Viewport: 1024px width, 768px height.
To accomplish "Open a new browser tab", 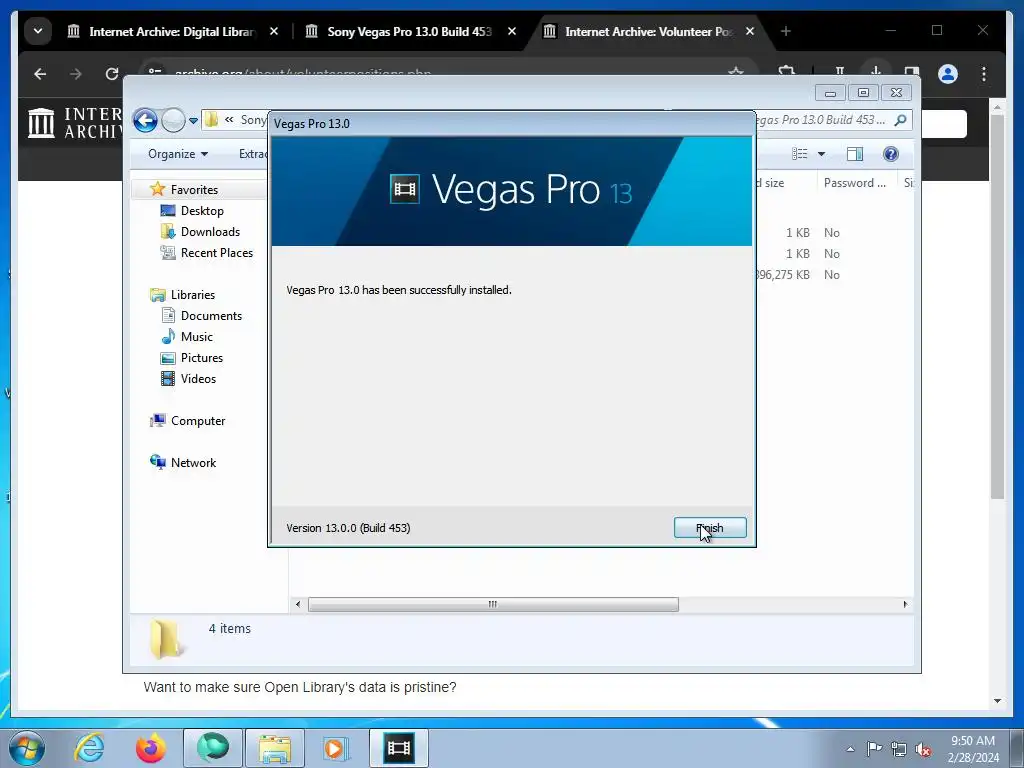I will tap(786, 31).
